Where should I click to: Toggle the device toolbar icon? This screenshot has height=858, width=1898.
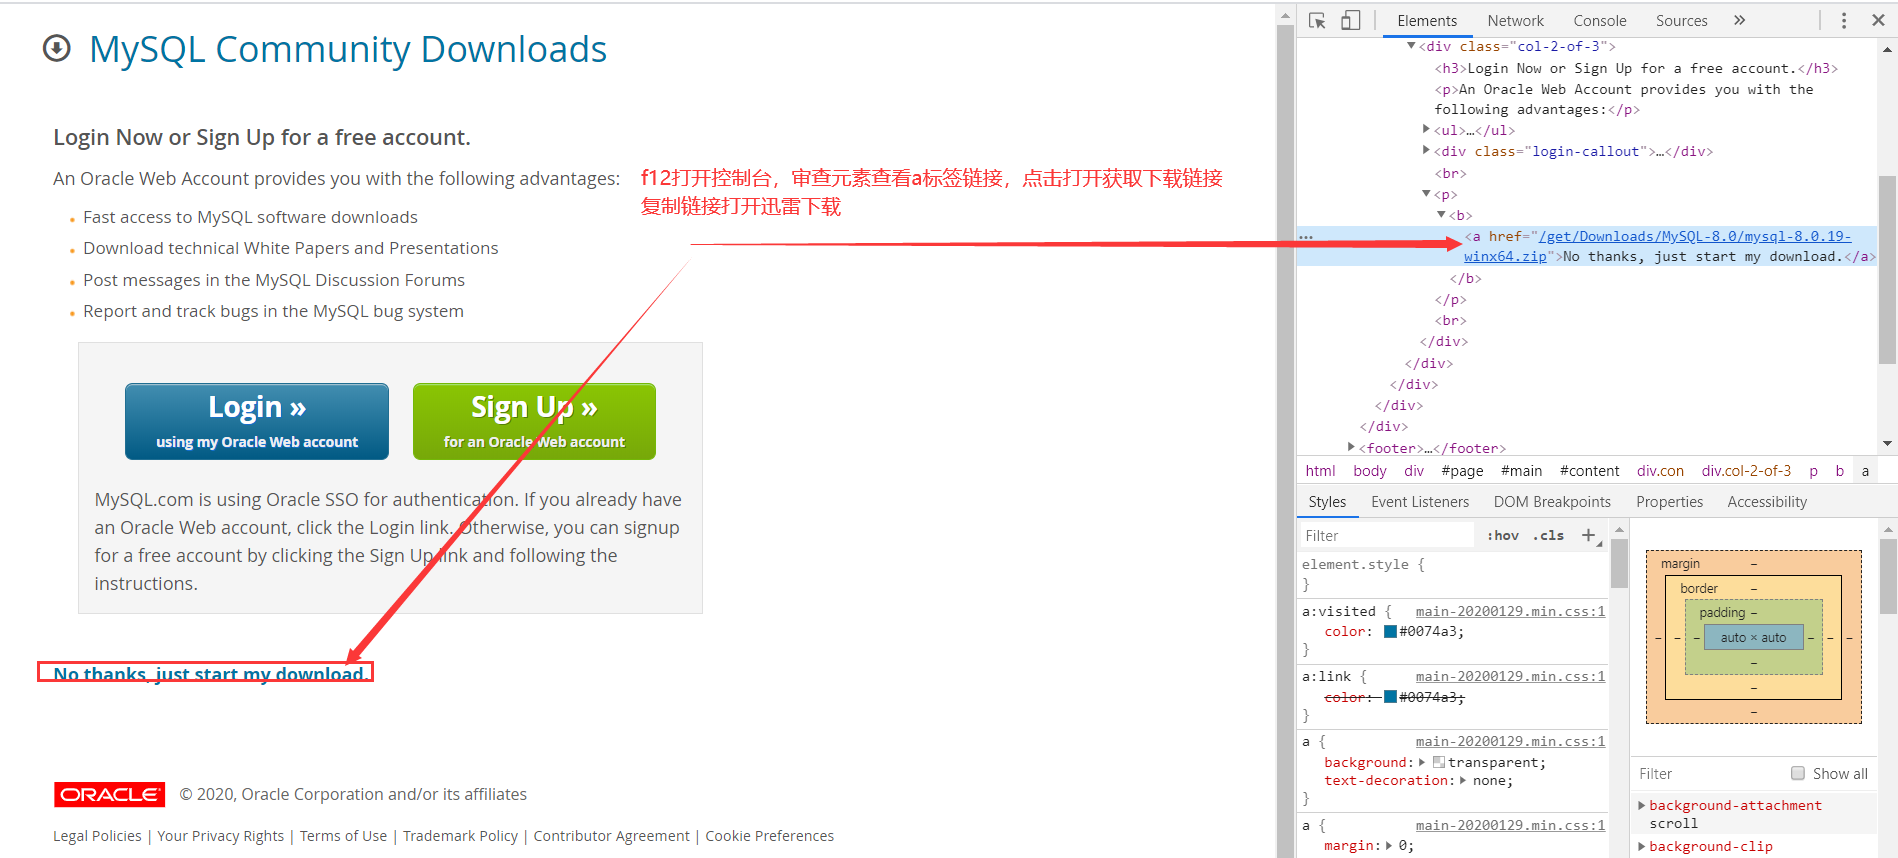(x=1350, y=20)
